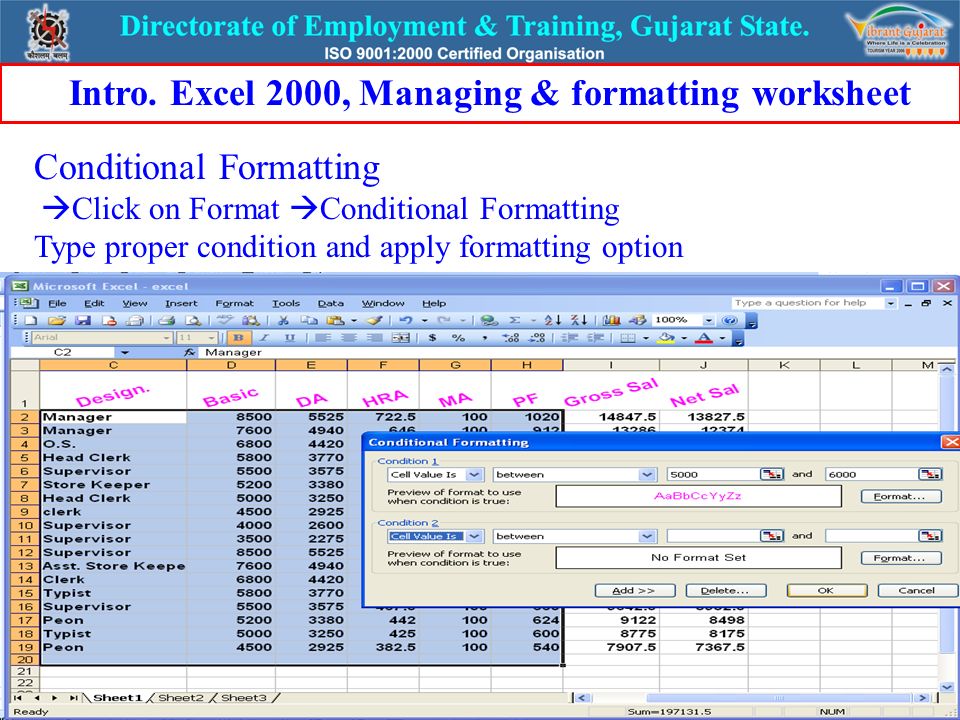Click the Paste clipboard icon

coord(335,320)
